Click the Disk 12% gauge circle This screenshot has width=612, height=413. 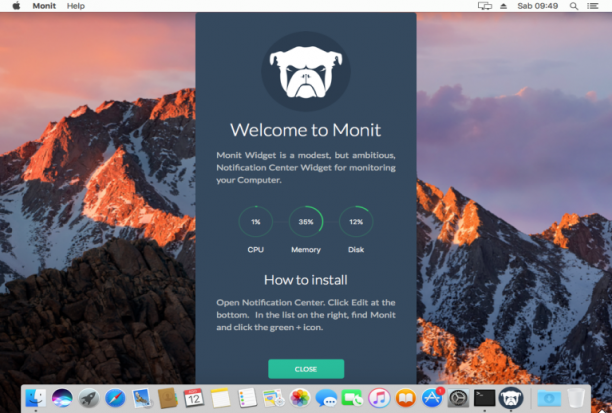tap(356, 222)
